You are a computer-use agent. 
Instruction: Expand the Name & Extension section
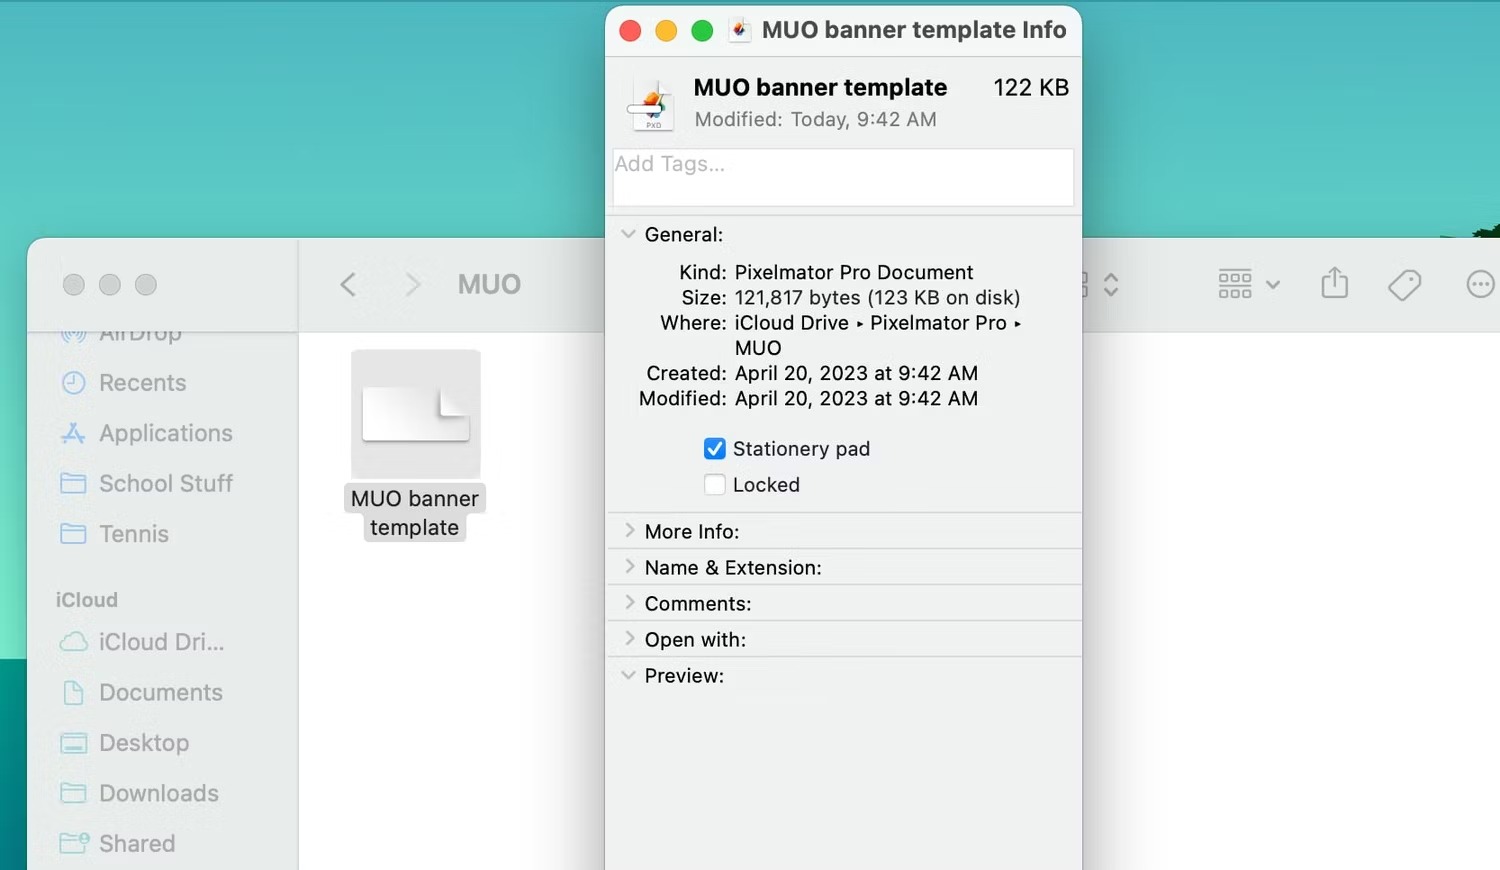coord(629,567)
